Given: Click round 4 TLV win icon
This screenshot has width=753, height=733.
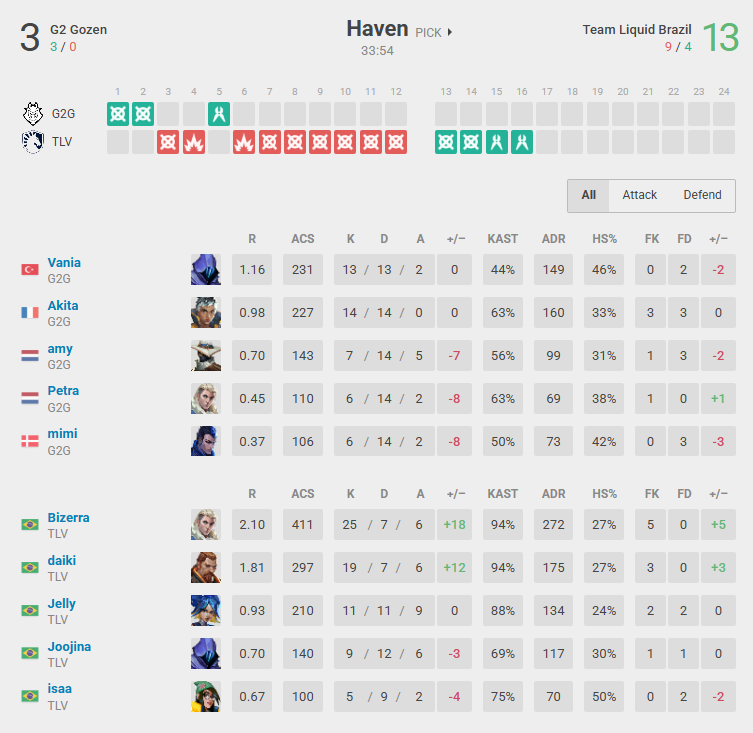Looking at the screenshot, I should point(194,142).
